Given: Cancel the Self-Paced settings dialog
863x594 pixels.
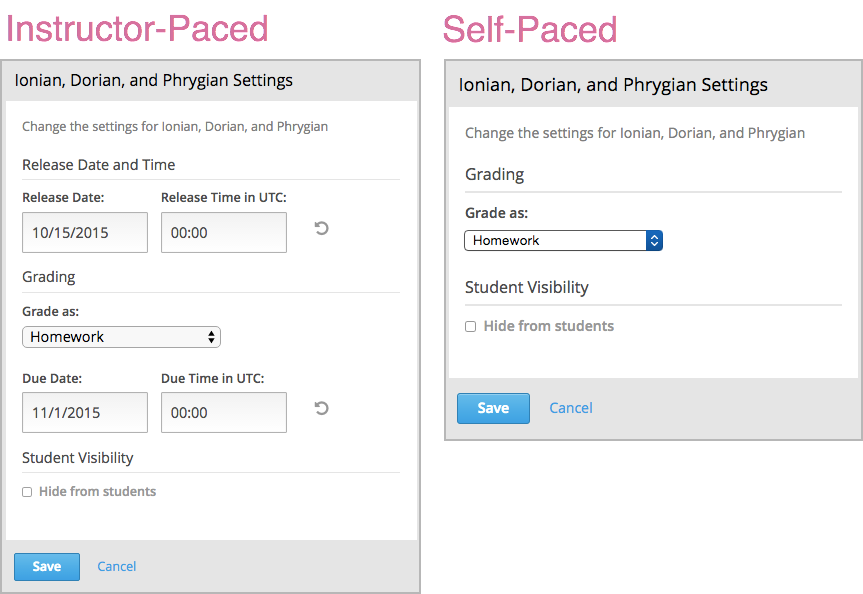Looking at the screenshot, I should [571, 408].
